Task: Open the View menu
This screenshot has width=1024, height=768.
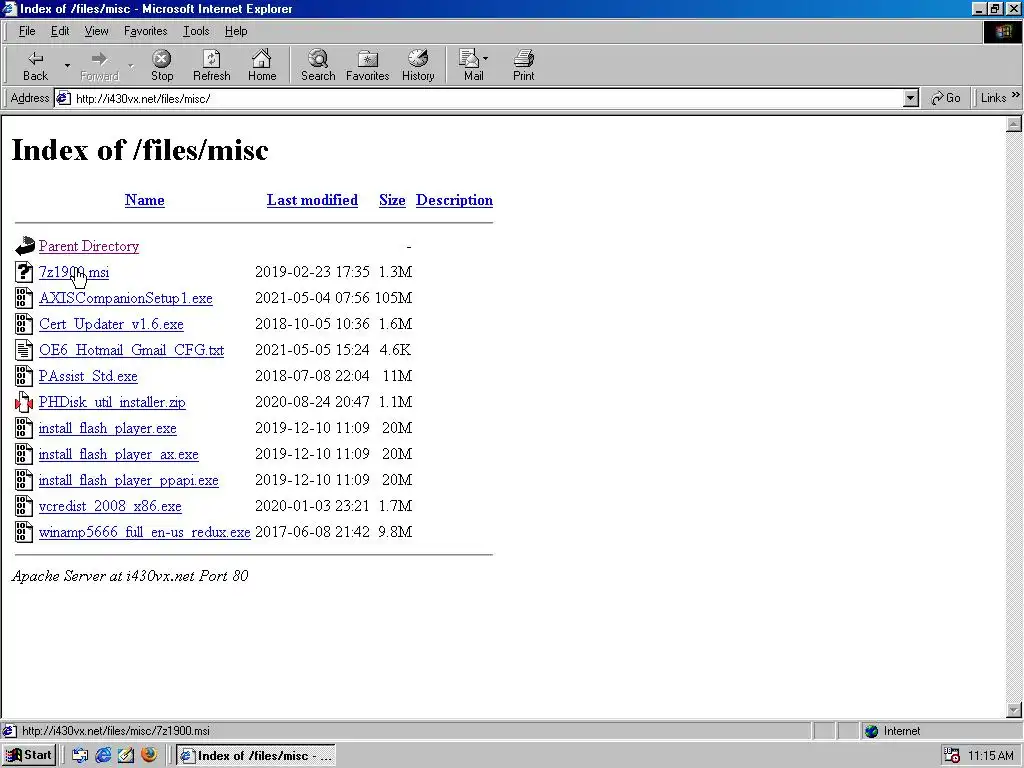Action: (96, 31)
